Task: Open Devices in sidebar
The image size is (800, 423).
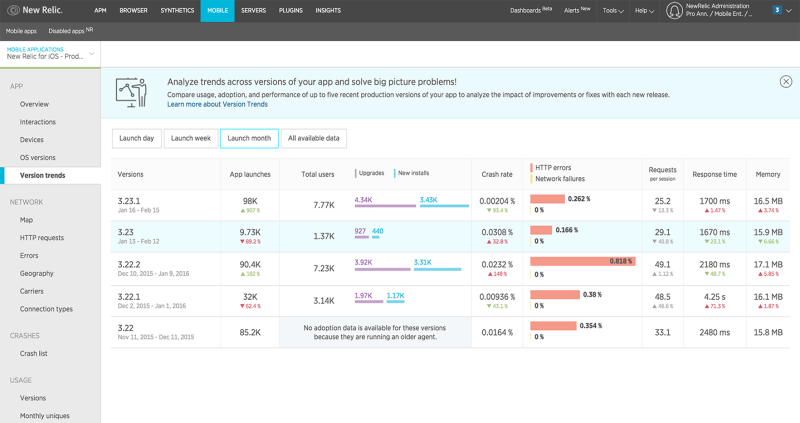Action: point(32,140)
